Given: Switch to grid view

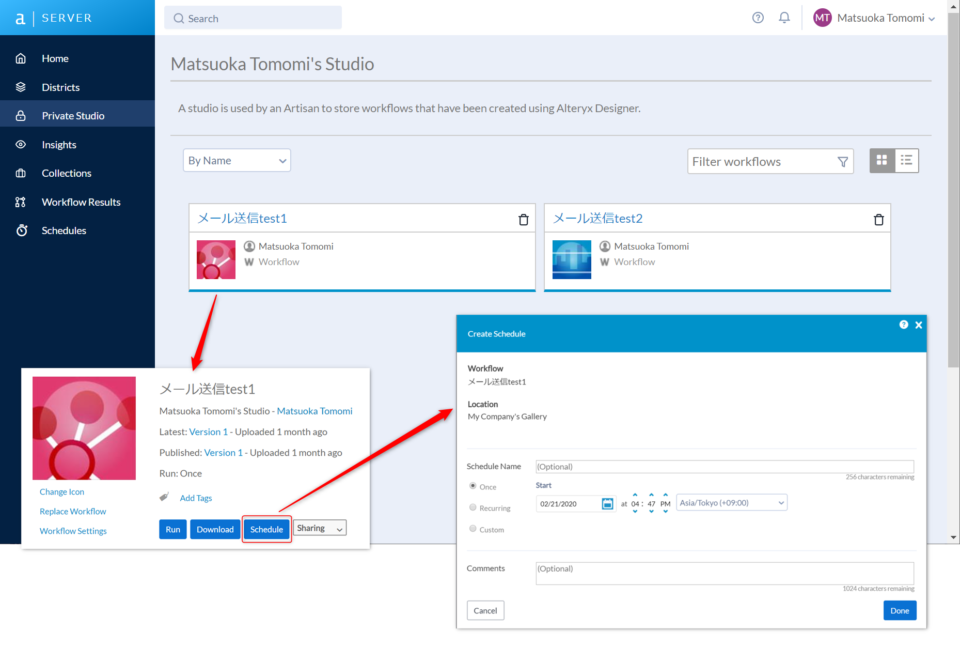Looking at the screenshot, I should click(882, 160).
